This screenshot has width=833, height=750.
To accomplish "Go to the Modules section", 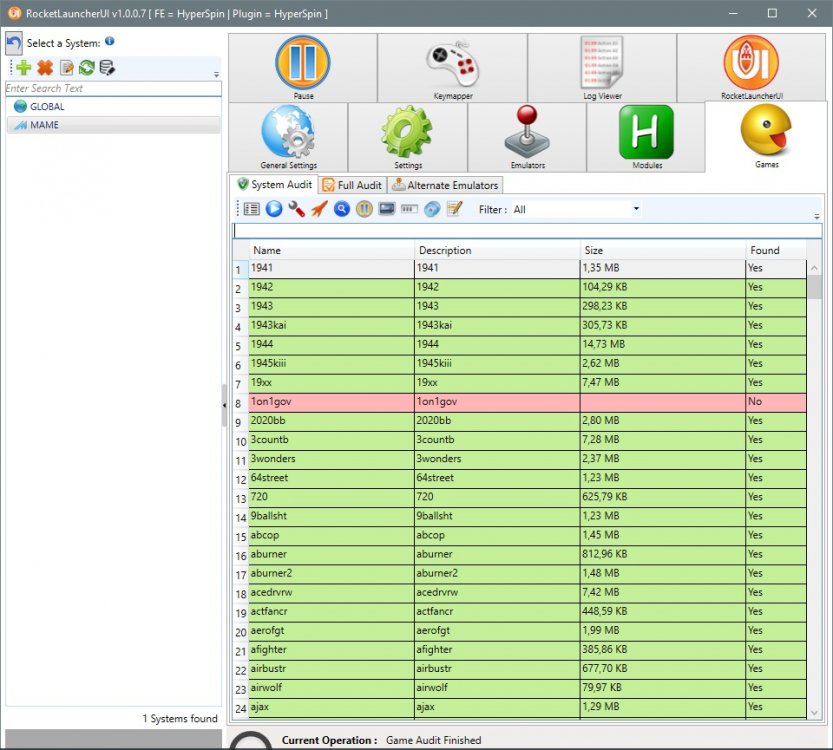I will pos(646,138).
